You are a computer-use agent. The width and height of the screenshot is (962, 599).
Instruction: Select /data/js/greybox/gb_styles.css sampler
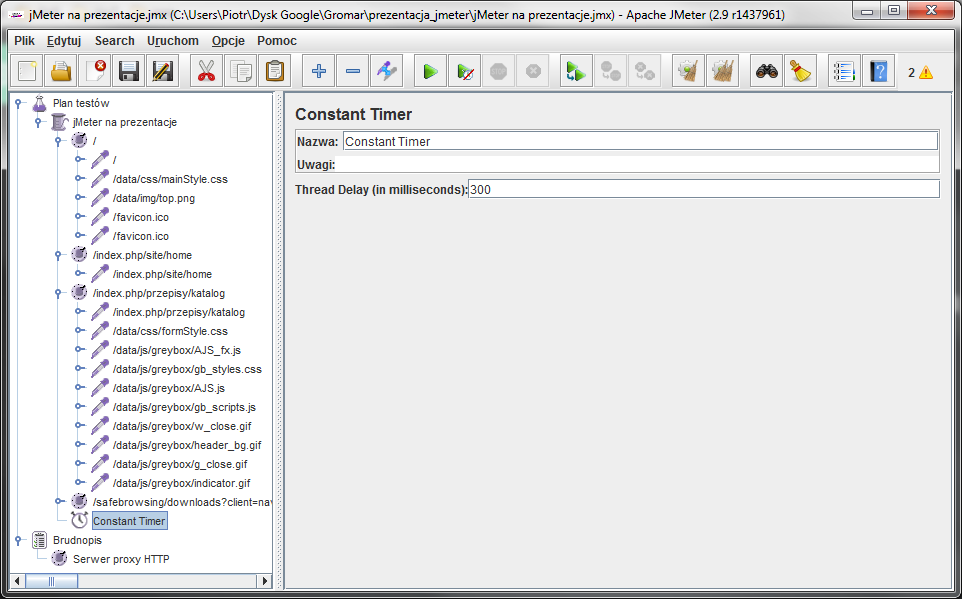tap(187, 369)
